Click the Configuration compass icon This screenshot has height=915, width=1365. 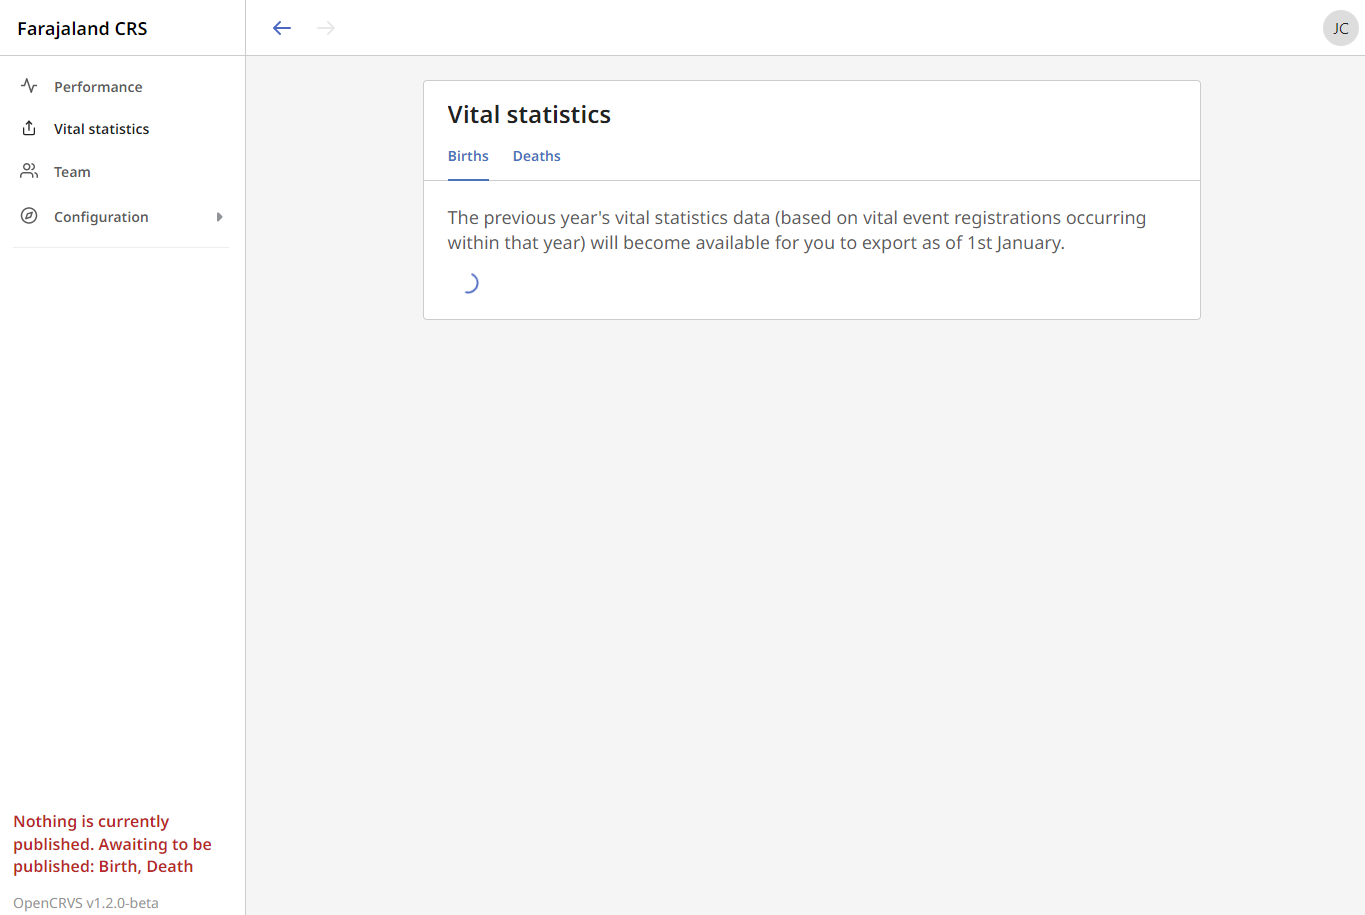28,216
